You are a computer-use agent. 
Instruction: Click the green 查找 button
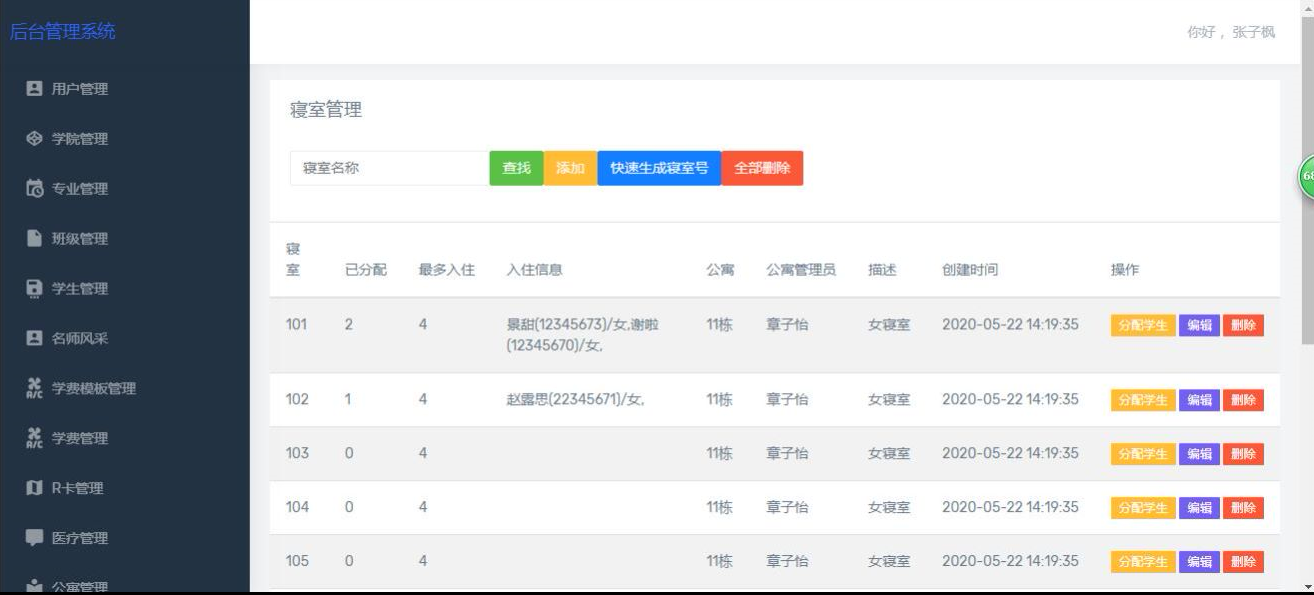[x=516, y=168]
